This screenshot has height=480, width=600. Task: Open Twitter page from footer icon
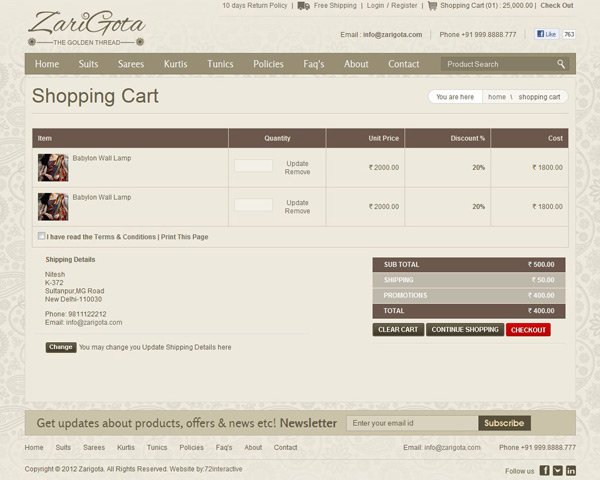pyautogui.click(x=558, y=470)
